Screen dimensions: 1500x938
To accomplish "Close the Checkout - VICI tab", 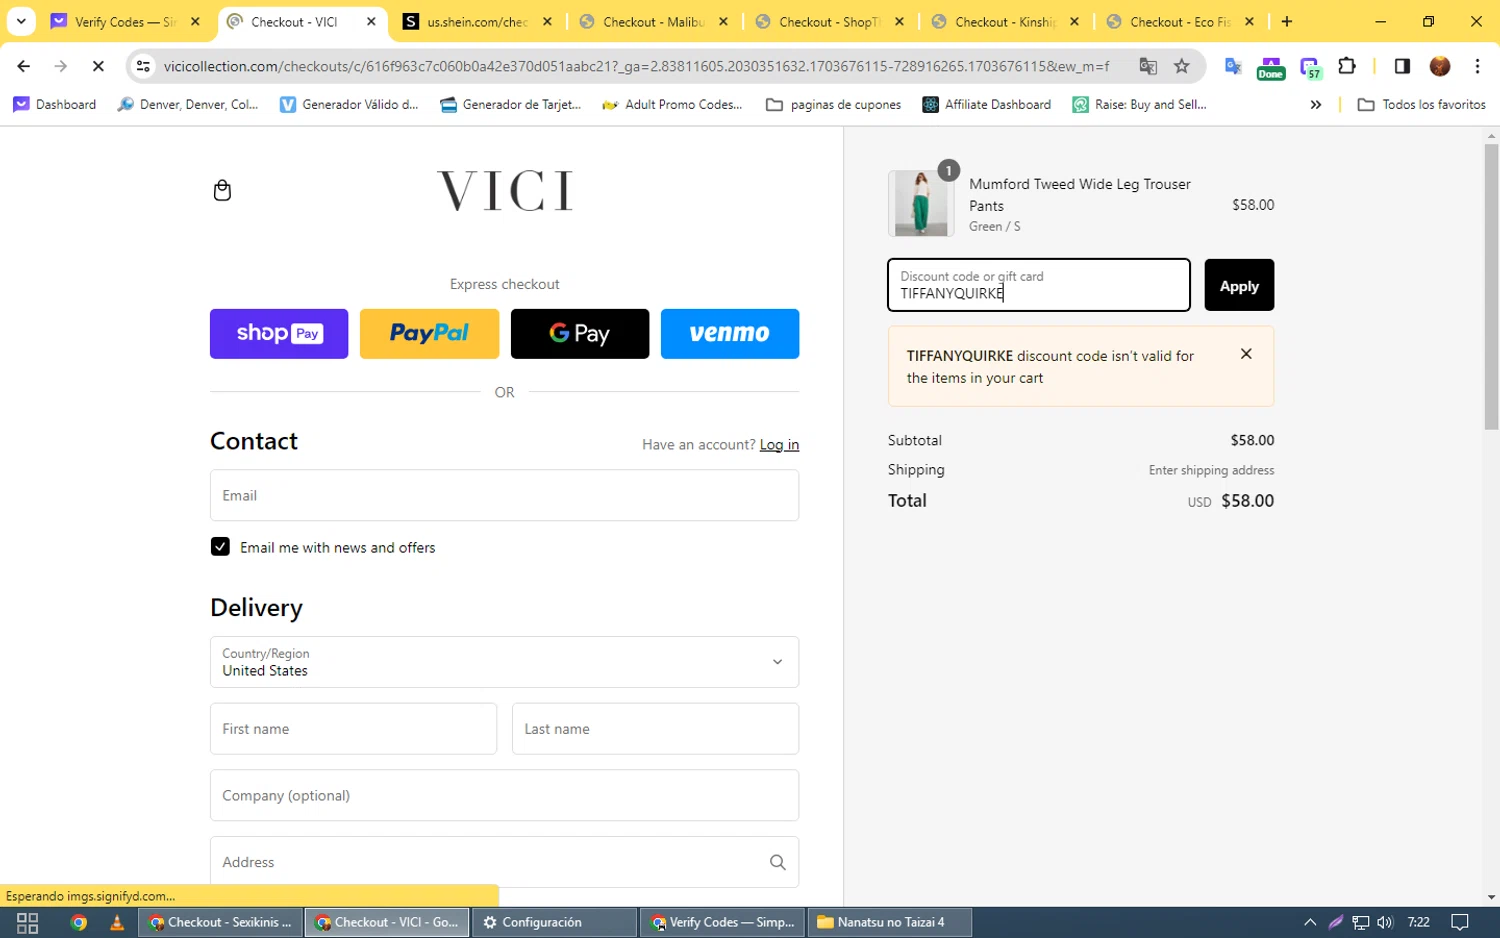I will (x=371, y=22).
